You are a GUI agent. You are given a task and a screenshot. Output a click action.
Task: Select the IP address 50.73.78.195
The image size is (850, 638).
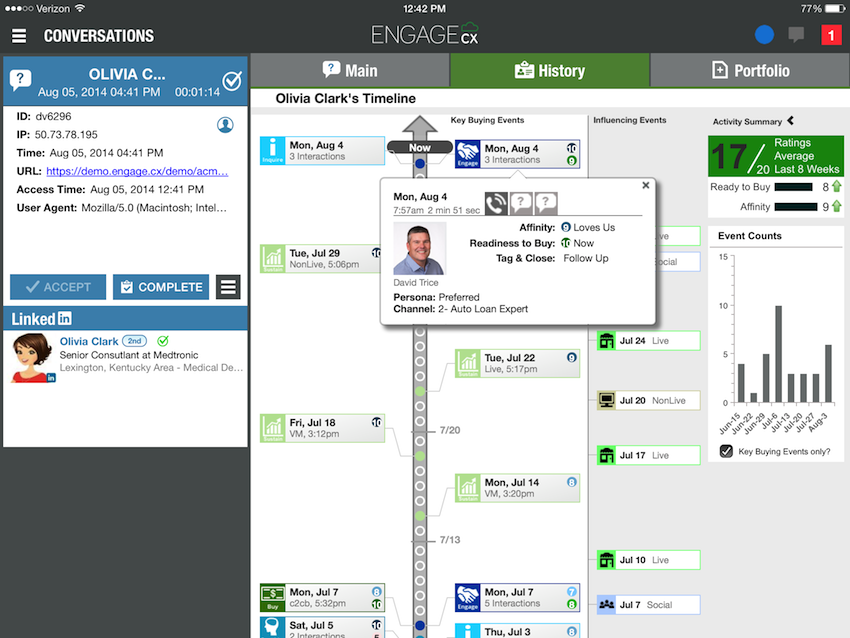click(66, 135)
